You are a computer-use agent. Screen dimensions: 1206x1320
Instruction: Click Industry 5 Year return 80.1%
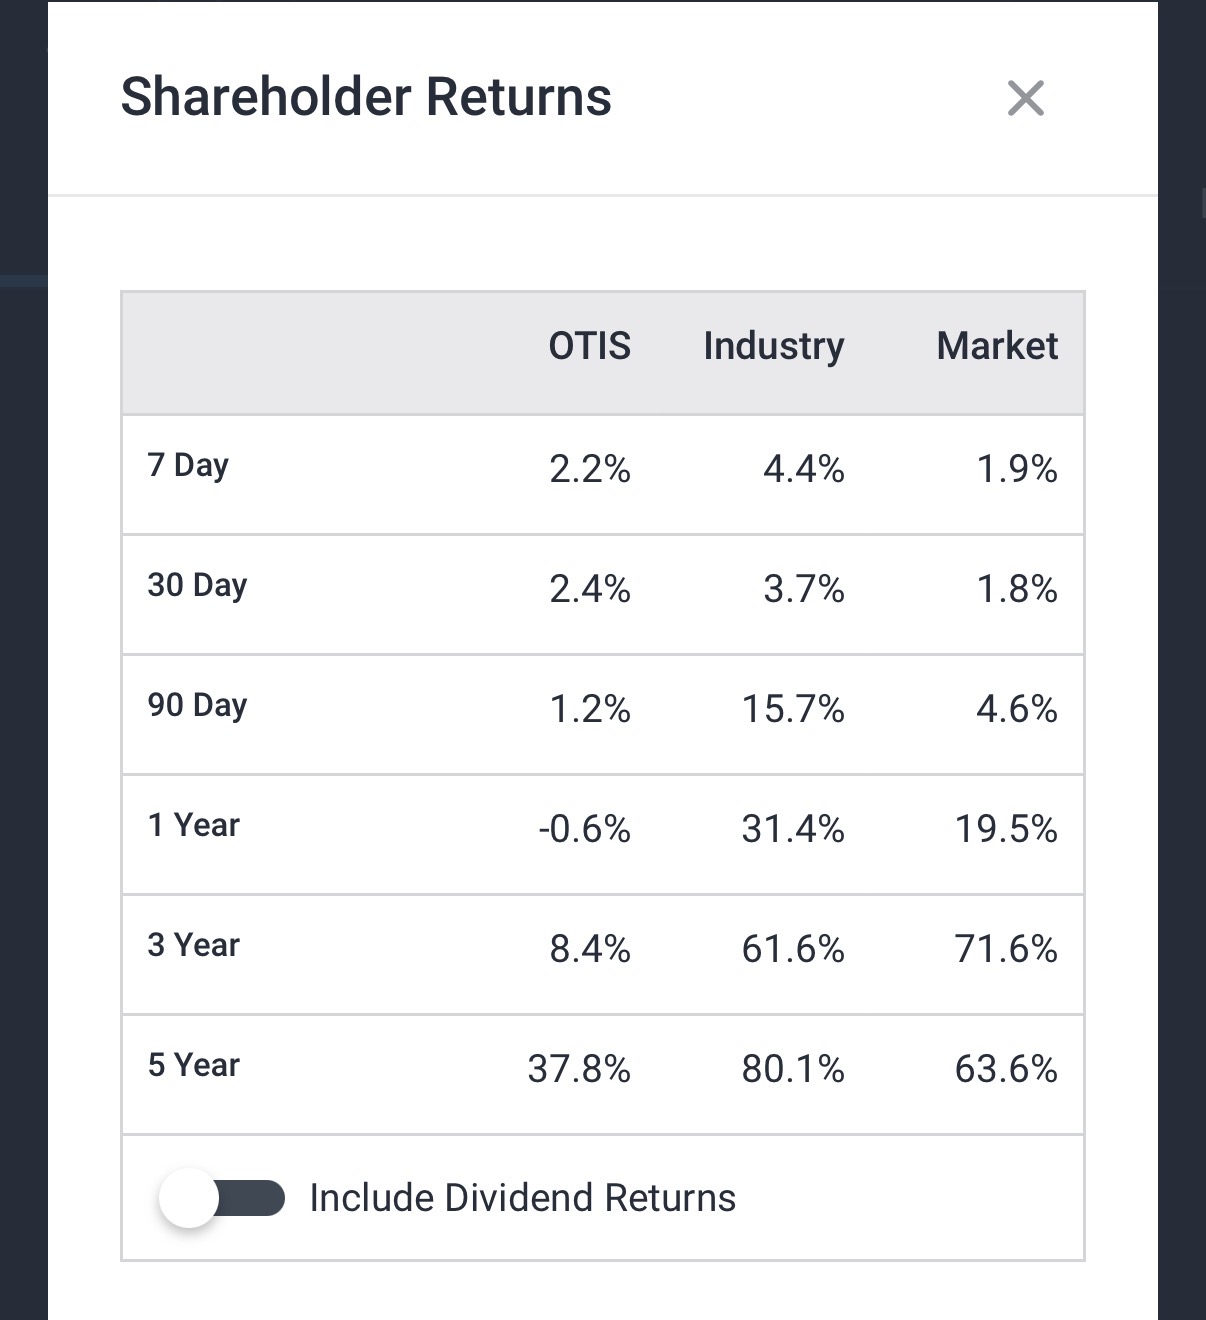(x=792, y=1069)
